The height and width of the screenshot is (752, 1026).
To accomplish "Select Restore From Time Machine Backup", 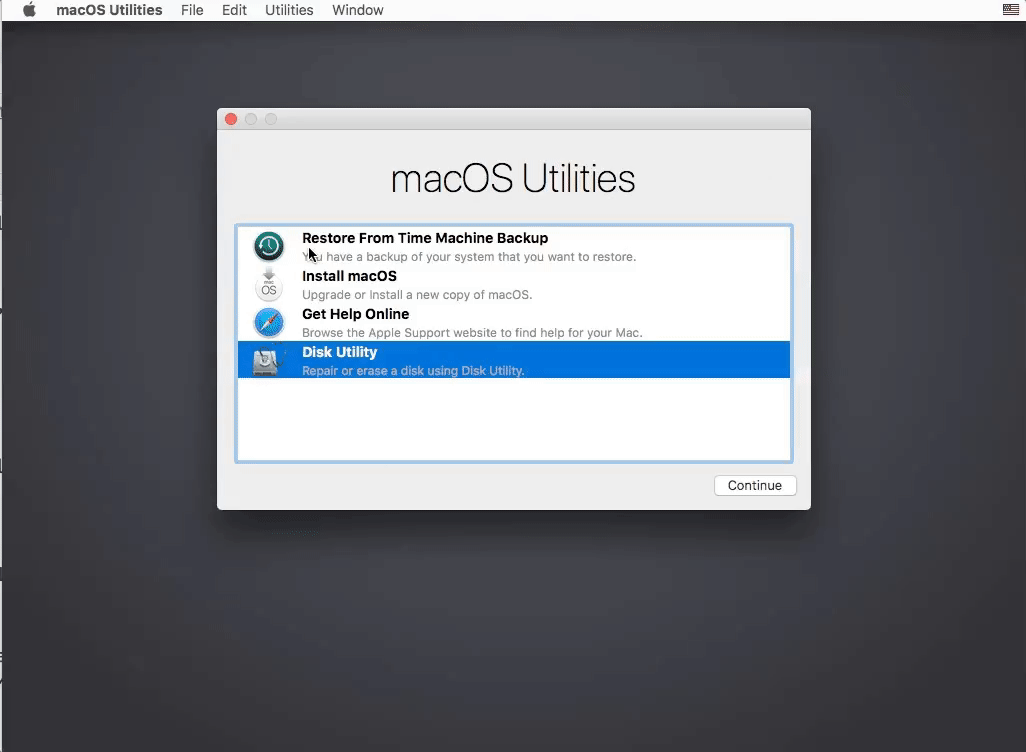I will pyautogui.click(x=425, y=238).
